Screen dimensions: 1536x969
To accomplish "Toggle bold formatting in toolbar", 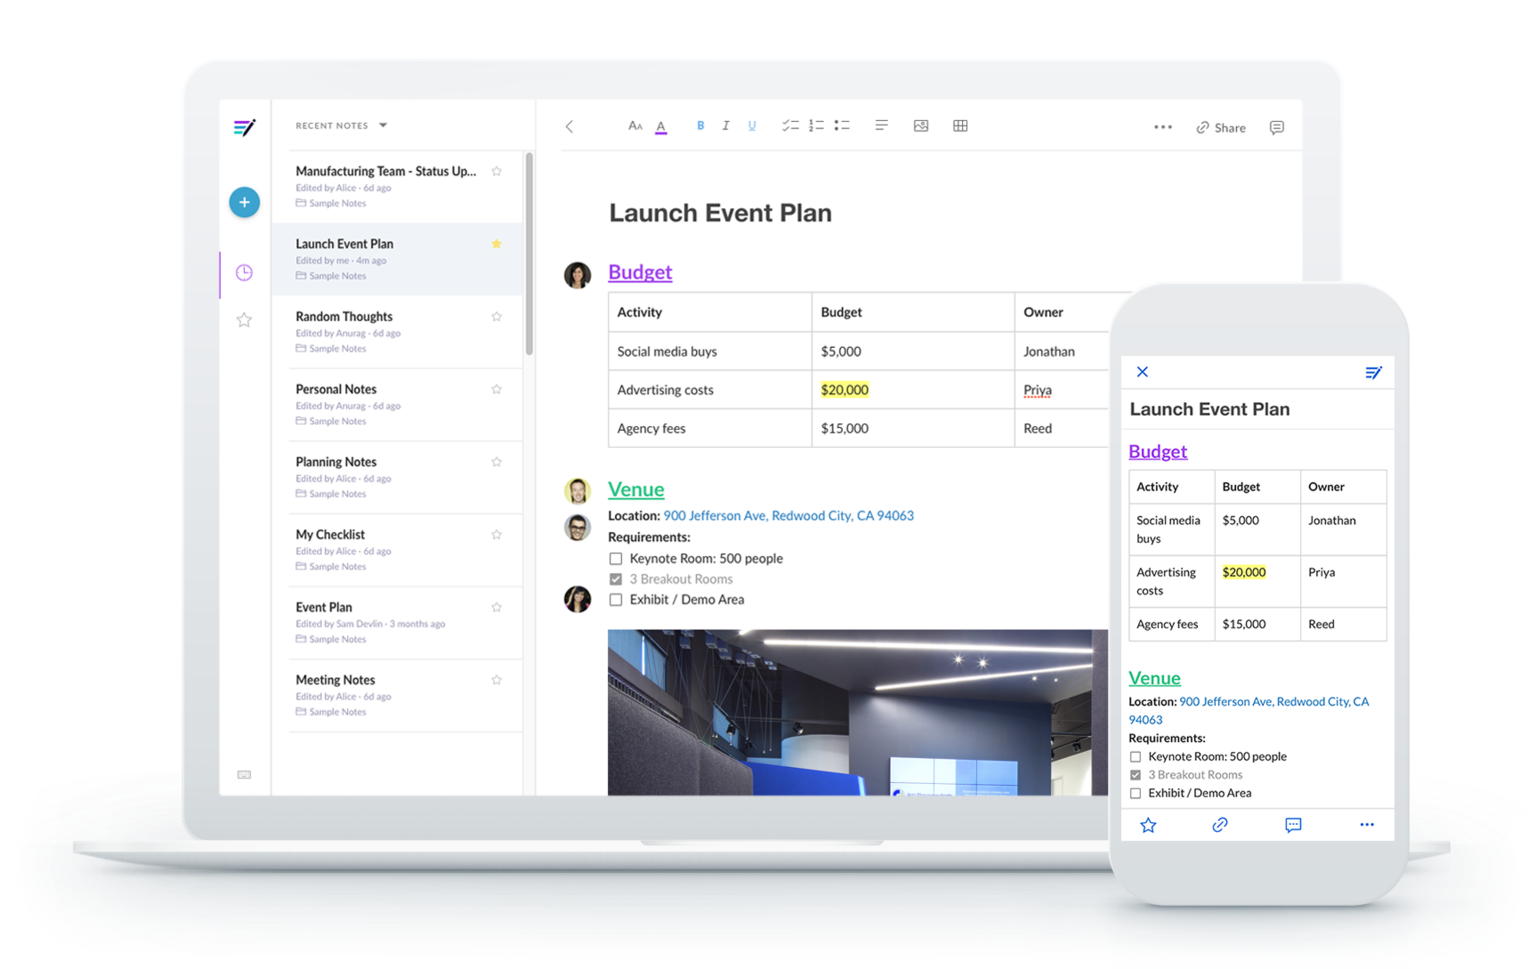I will tap(700, 126).
